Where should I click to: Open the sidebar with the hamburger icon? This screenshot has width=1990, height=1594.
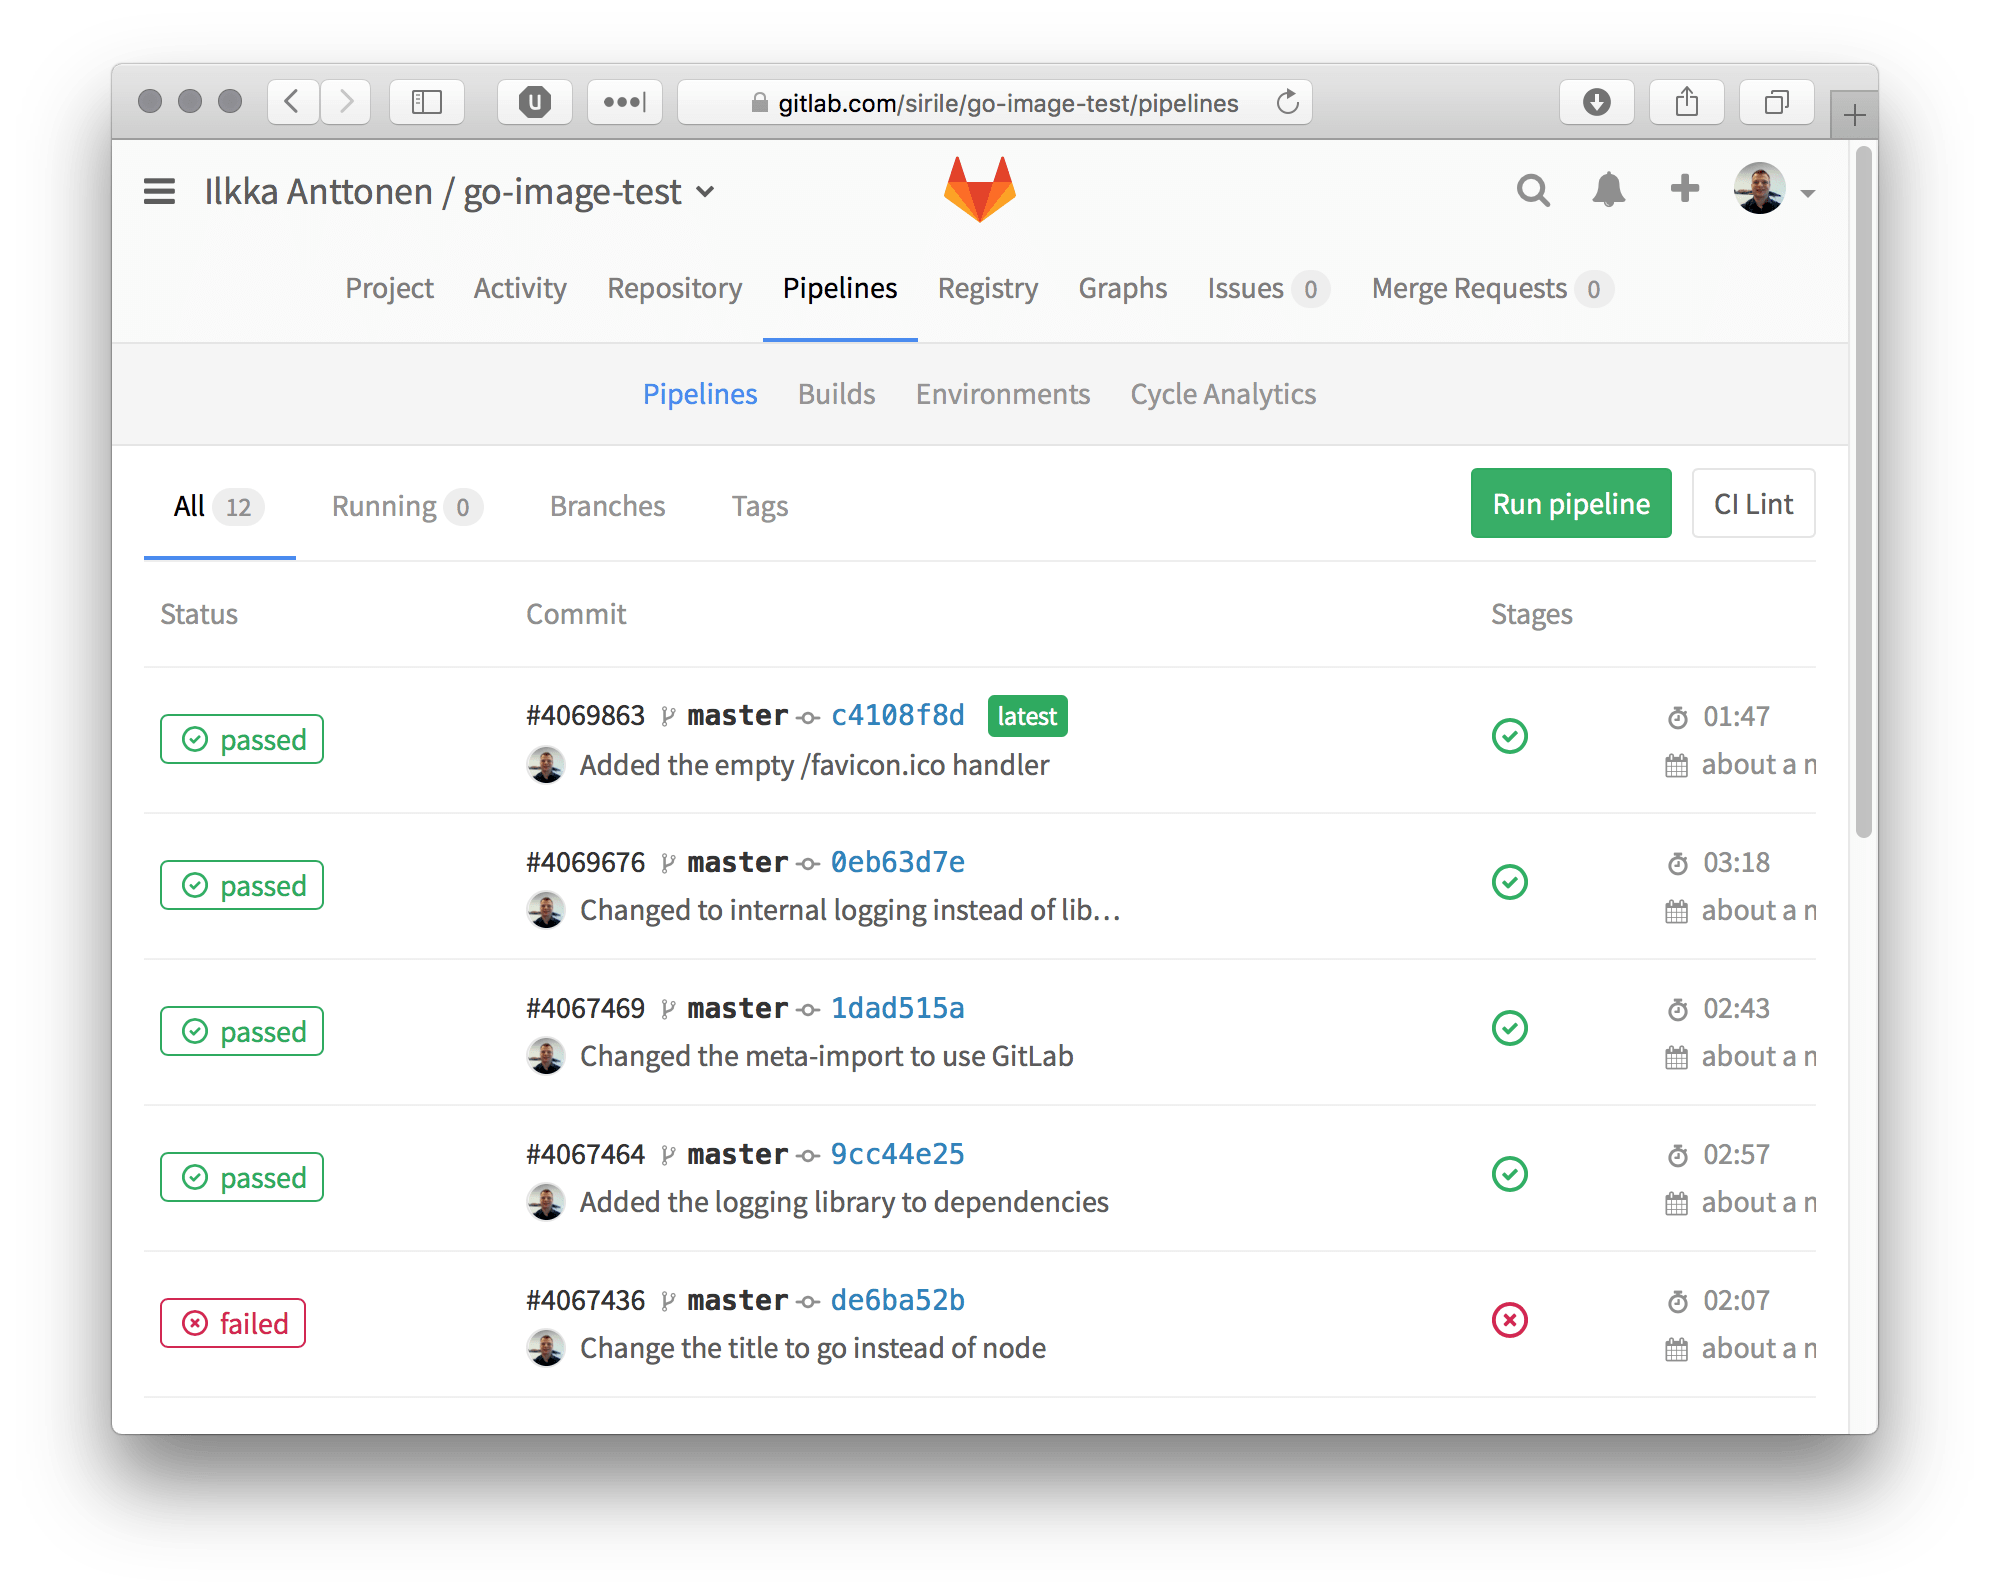[x=158, y=191]
